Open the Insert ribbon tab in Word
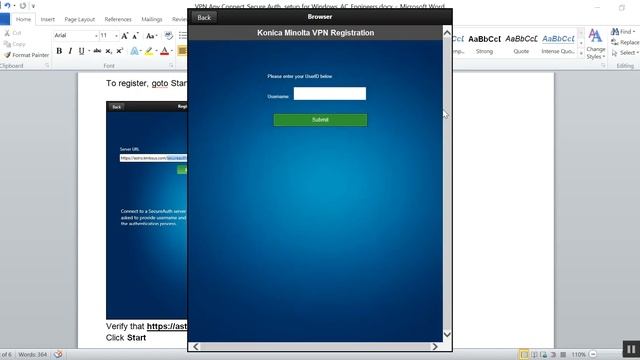This screenshot has width=640, height=360. coord(47,19)
